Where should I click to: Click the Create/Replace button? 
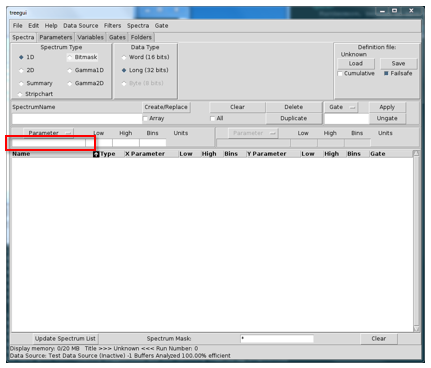coord(166,107)
